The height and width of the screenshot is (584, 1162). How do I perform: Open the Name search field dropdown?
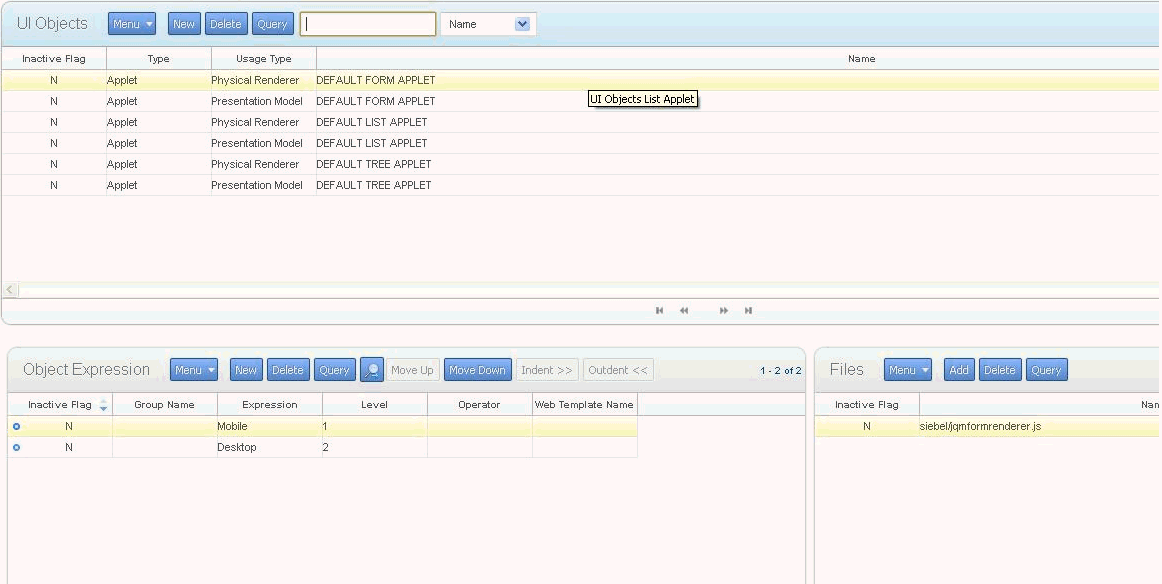pos(522,24)
